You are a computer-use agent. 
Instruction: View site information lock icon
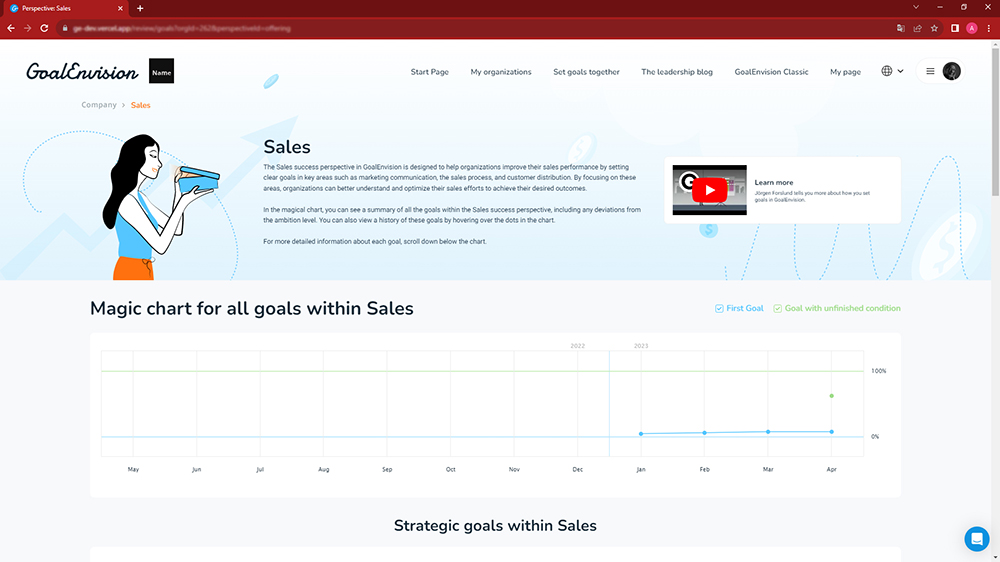(64, 28)
